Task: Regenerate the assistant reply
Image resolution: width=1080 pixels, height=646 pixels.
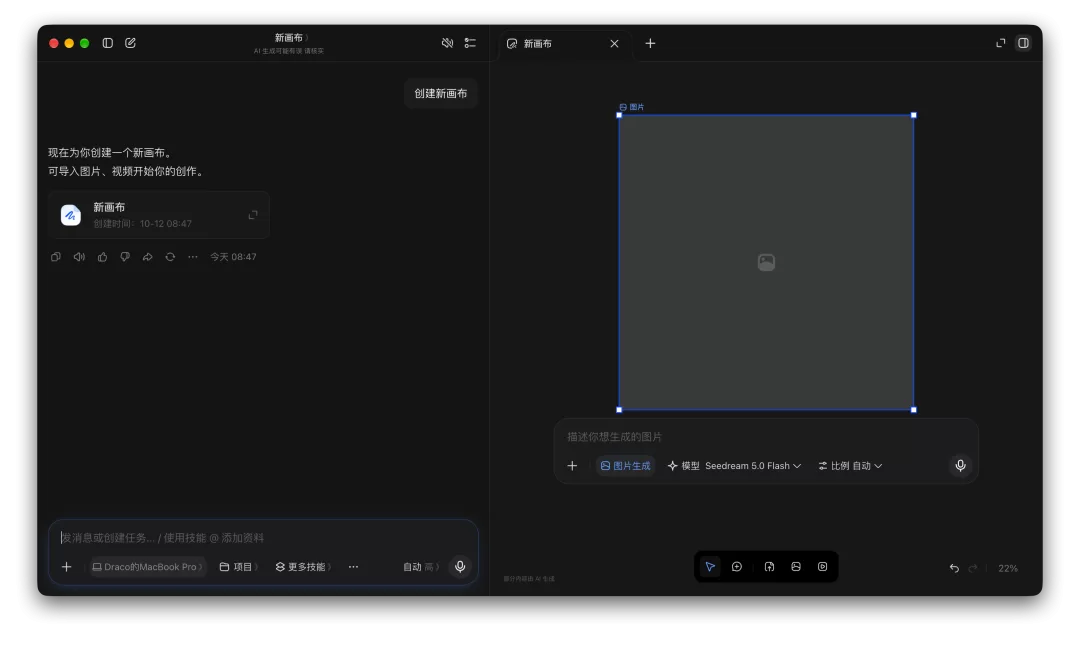Action: 170,257
